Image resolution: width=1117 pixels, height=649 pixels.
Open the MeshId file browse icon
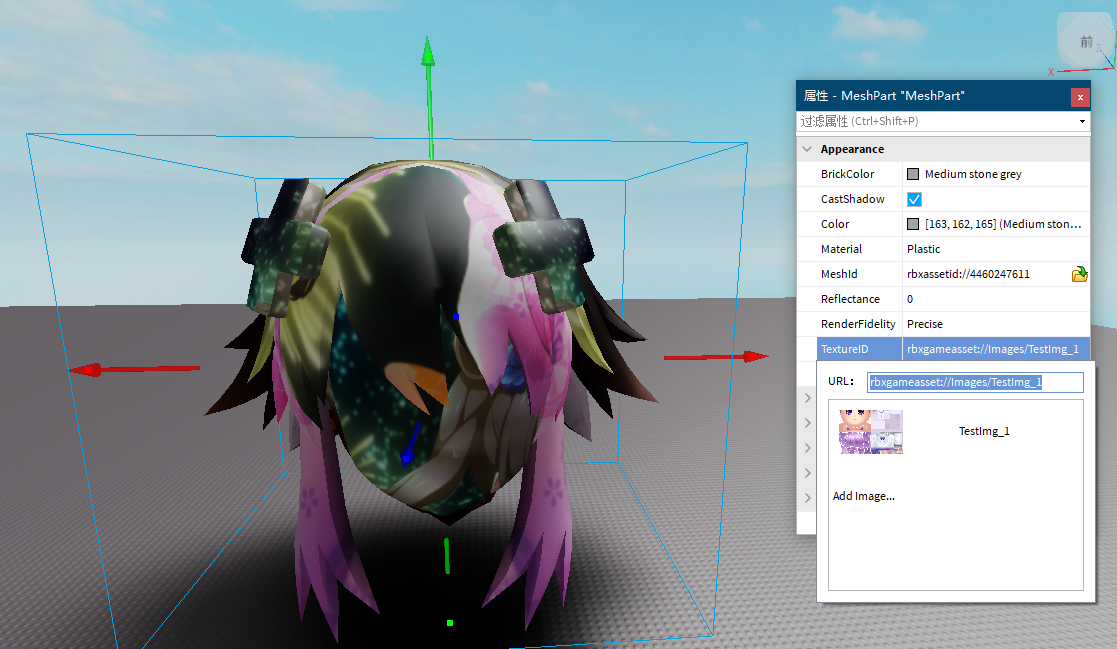coord(1079,274)
